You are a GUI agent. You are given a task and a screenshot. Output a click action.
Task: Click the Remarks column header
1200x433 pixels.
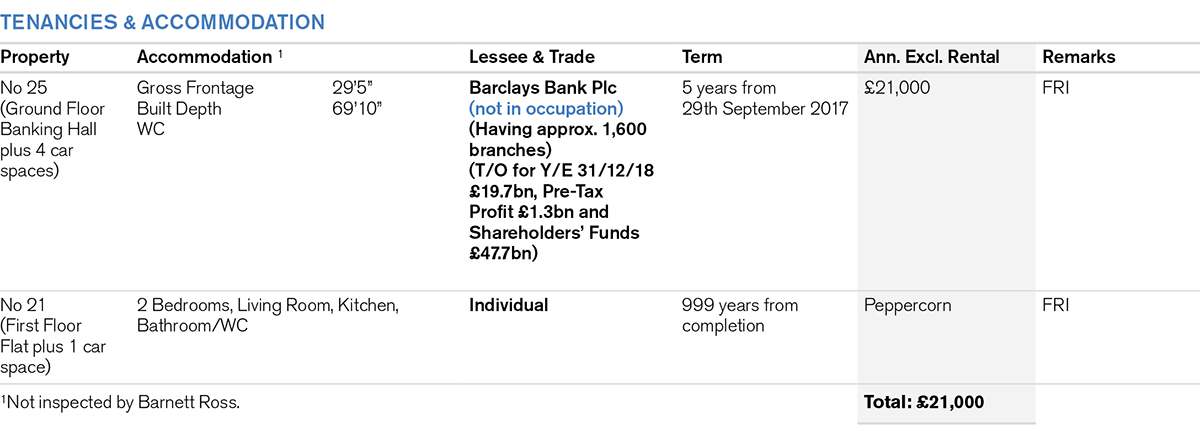[1078, 57]
